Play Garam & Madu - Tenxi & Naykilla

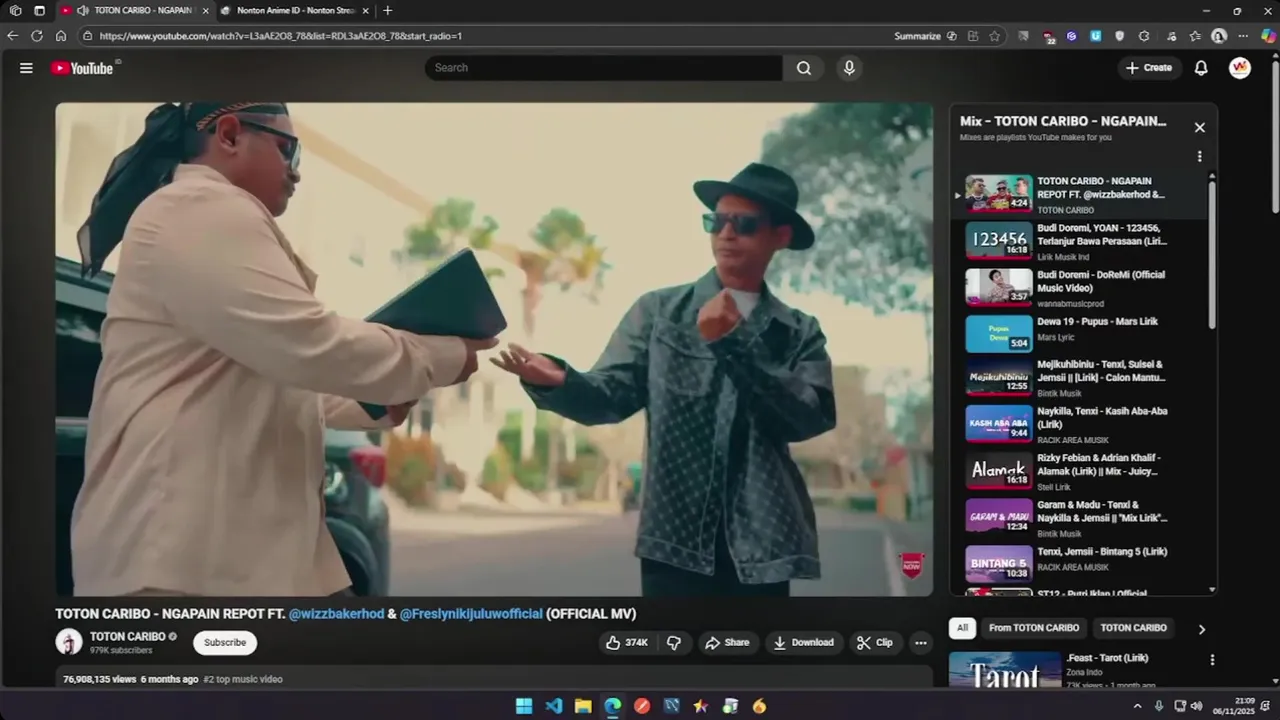(1080, 518)
